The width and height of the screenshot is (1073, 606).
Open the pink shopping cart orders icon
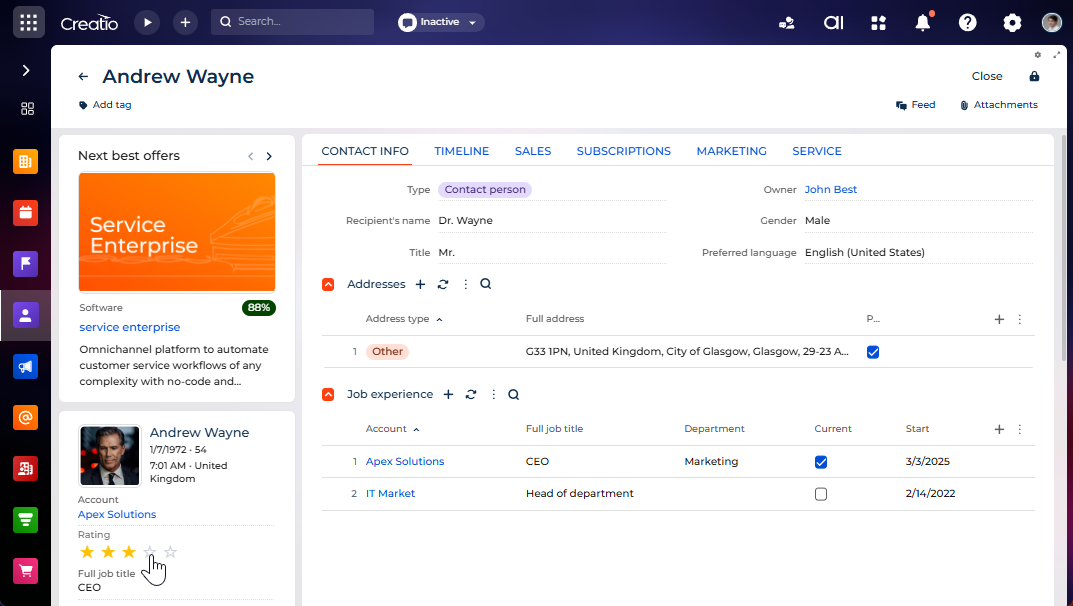click(x=25, y=571)
